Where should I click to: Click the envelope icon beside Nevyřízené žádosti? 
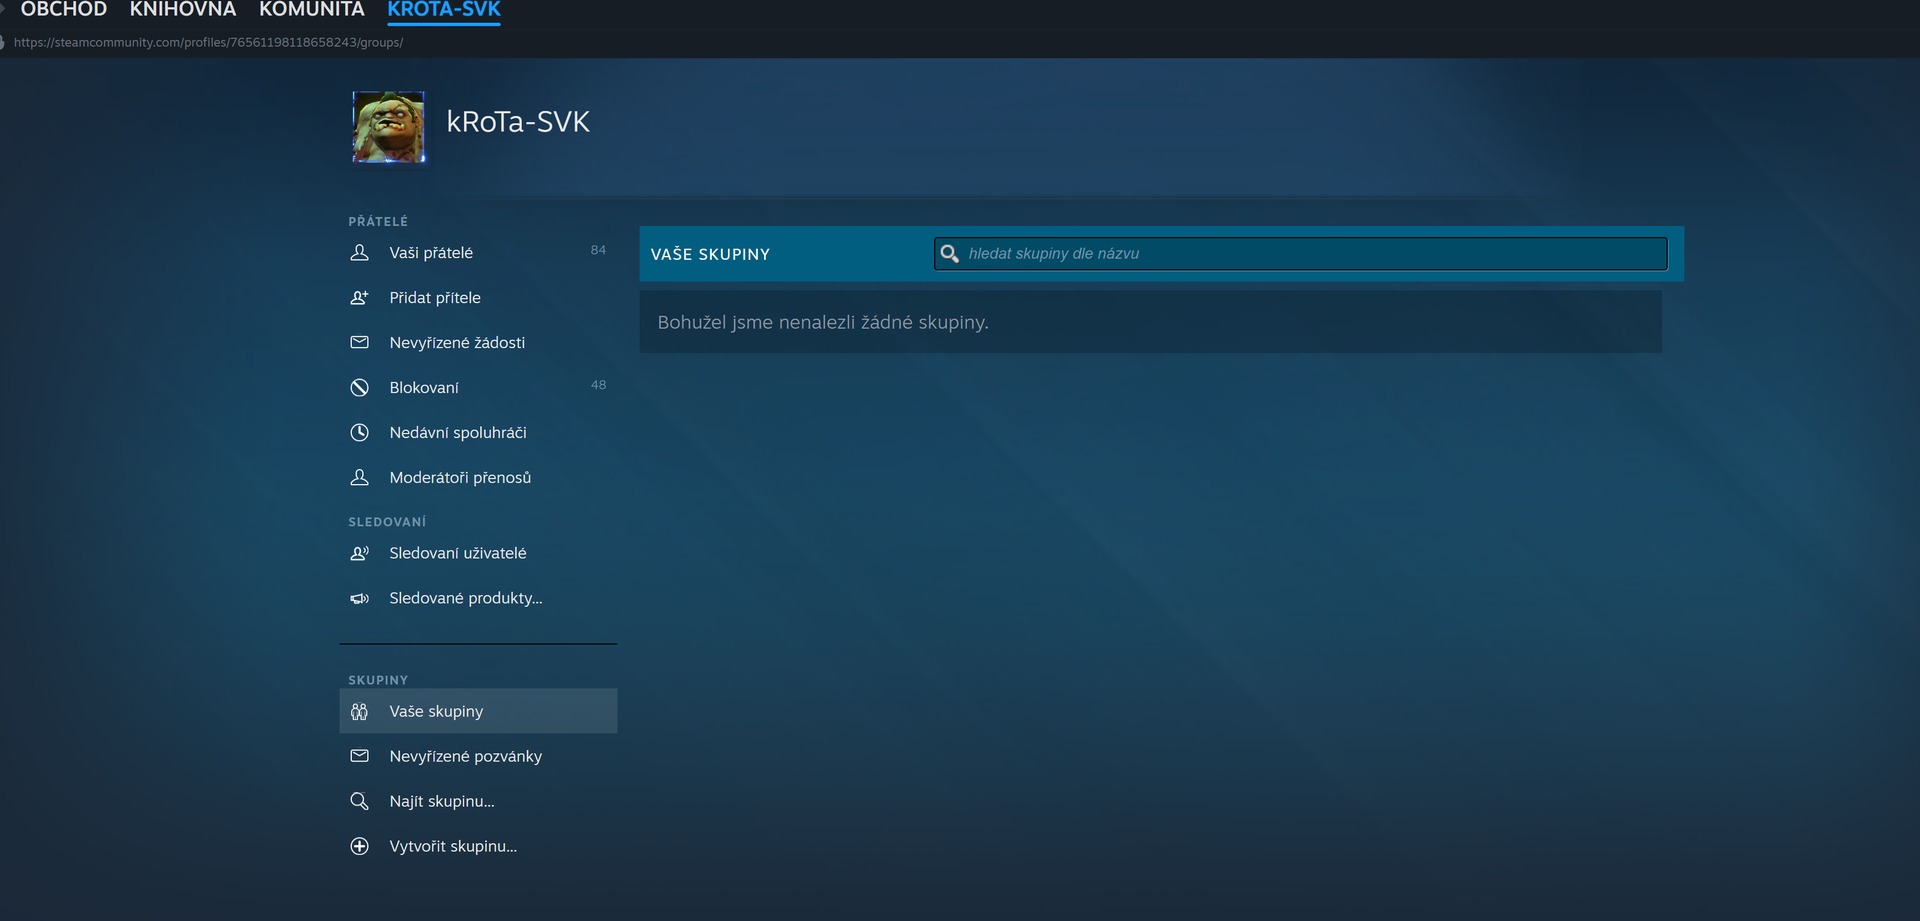point(359,343)
